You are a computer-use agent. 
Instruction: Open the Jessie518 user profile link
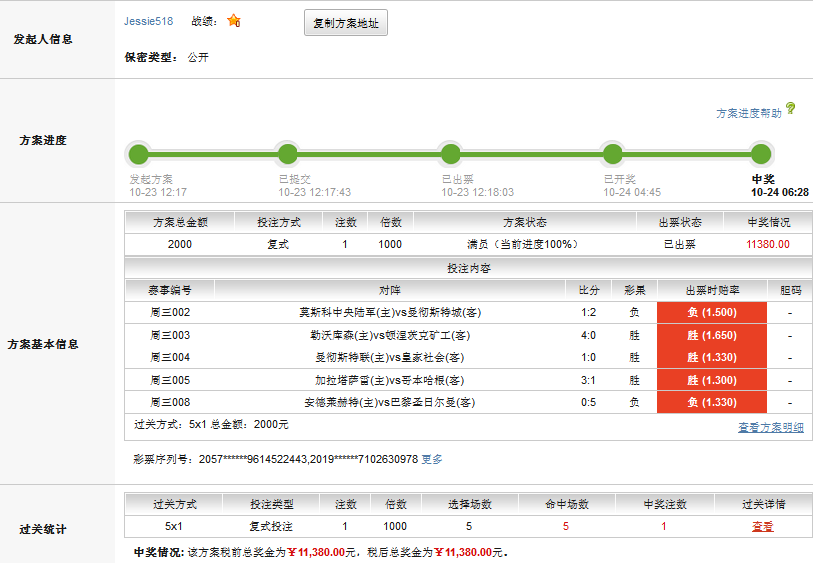coord(149,21)
